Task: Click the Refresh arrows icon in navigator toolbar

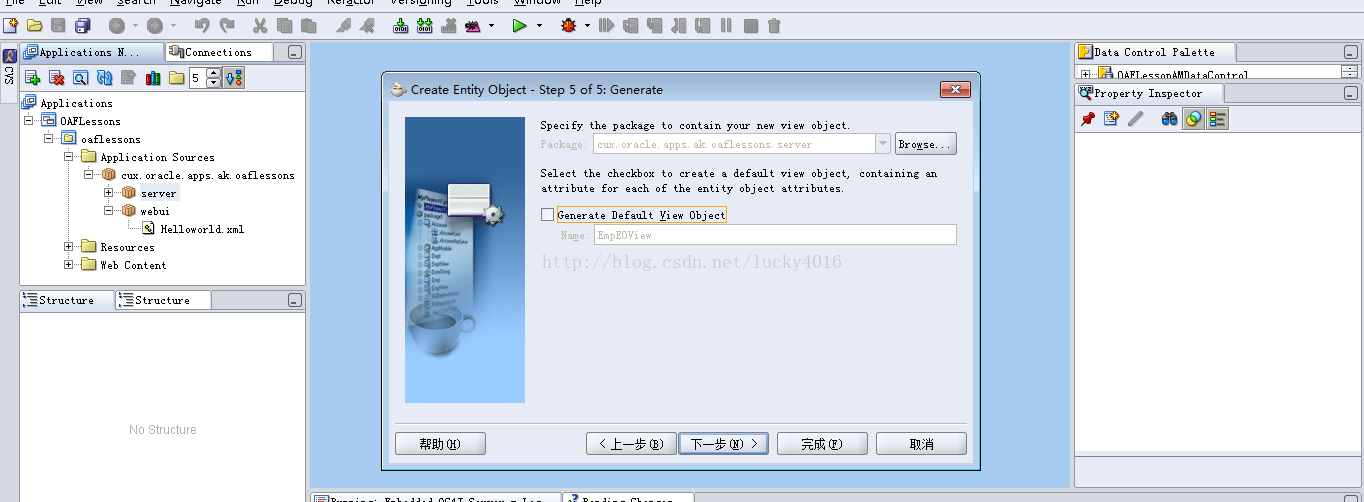Action: (104, 77)
